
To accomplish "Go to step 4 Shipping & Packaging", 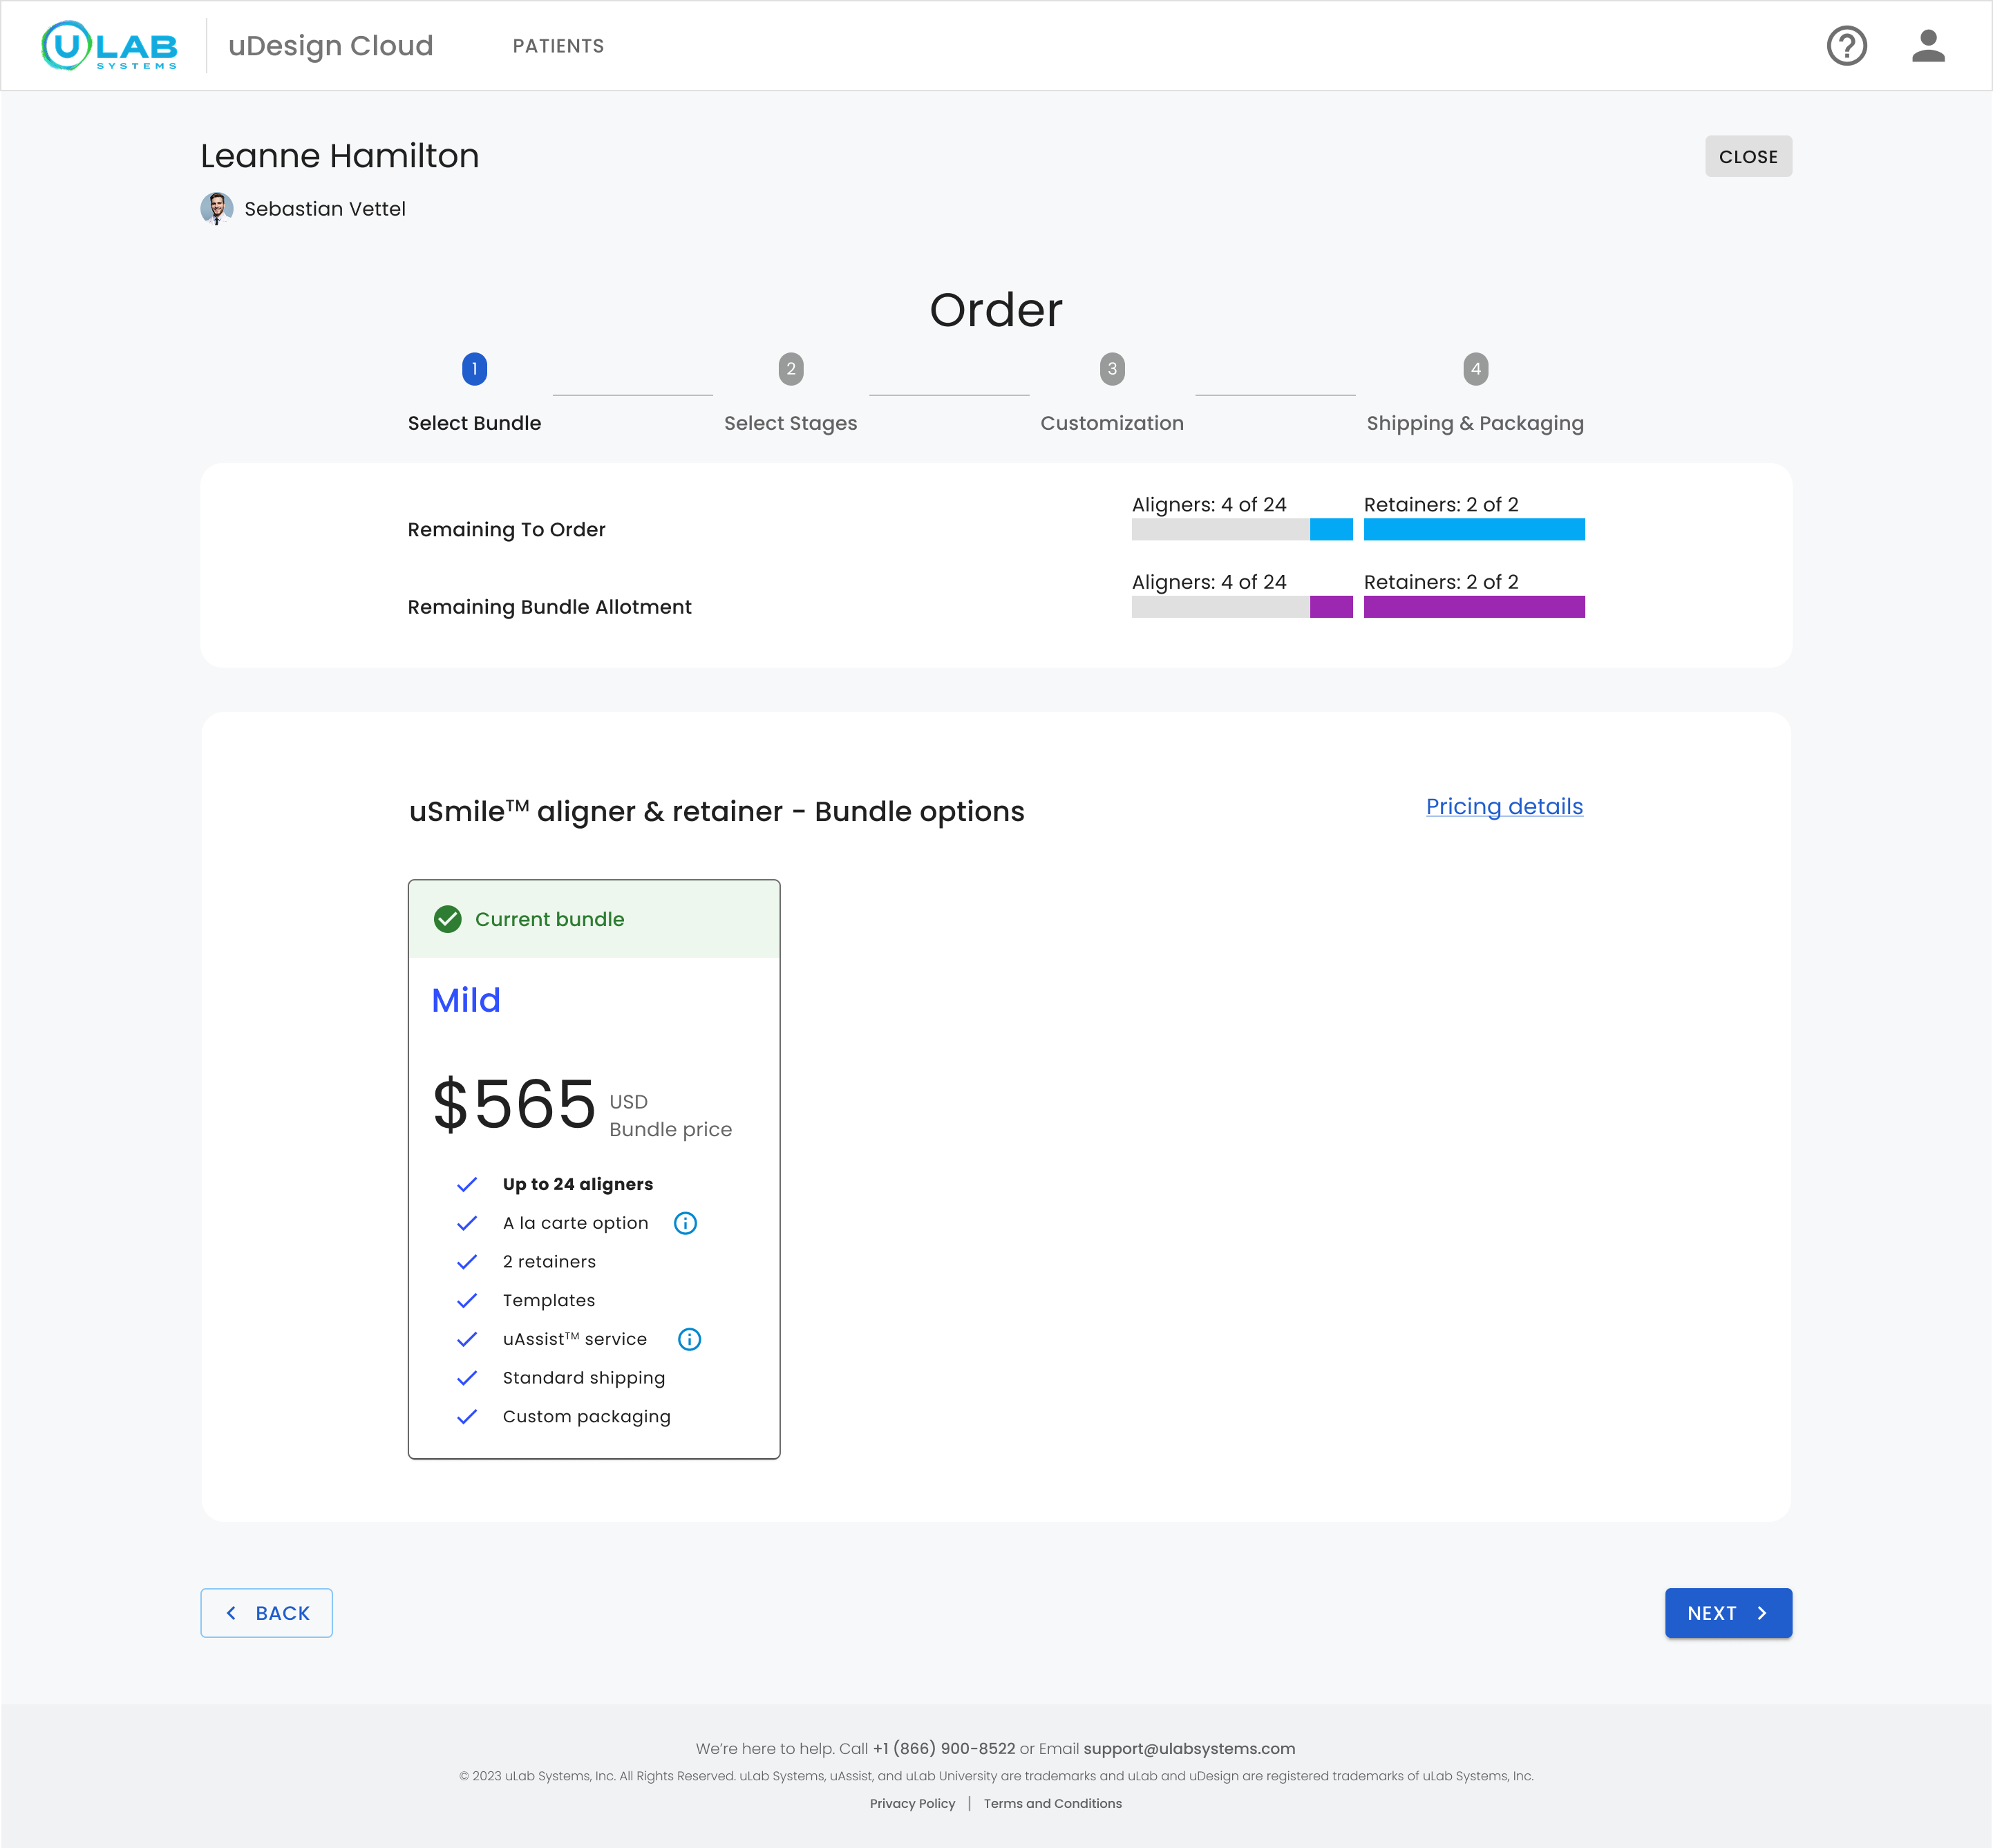I will point(1475,395).
